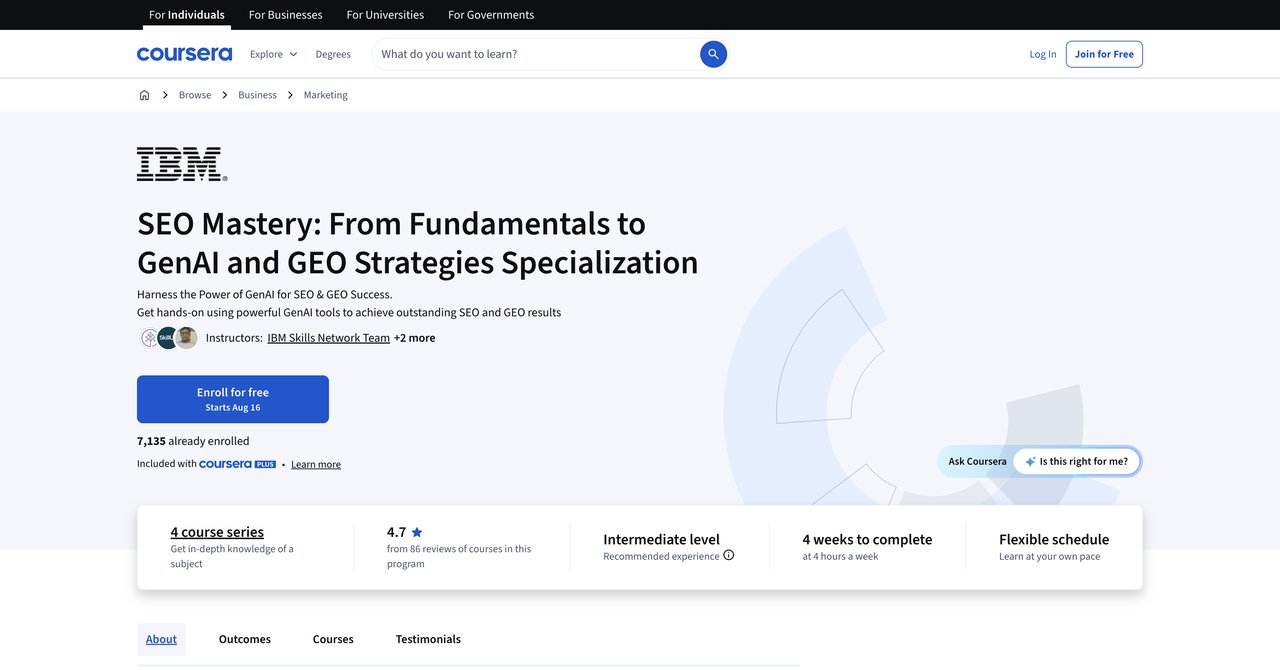Click Enroll for free button
Viewport: 1280px width, 670px height.
tap(233, 399)
